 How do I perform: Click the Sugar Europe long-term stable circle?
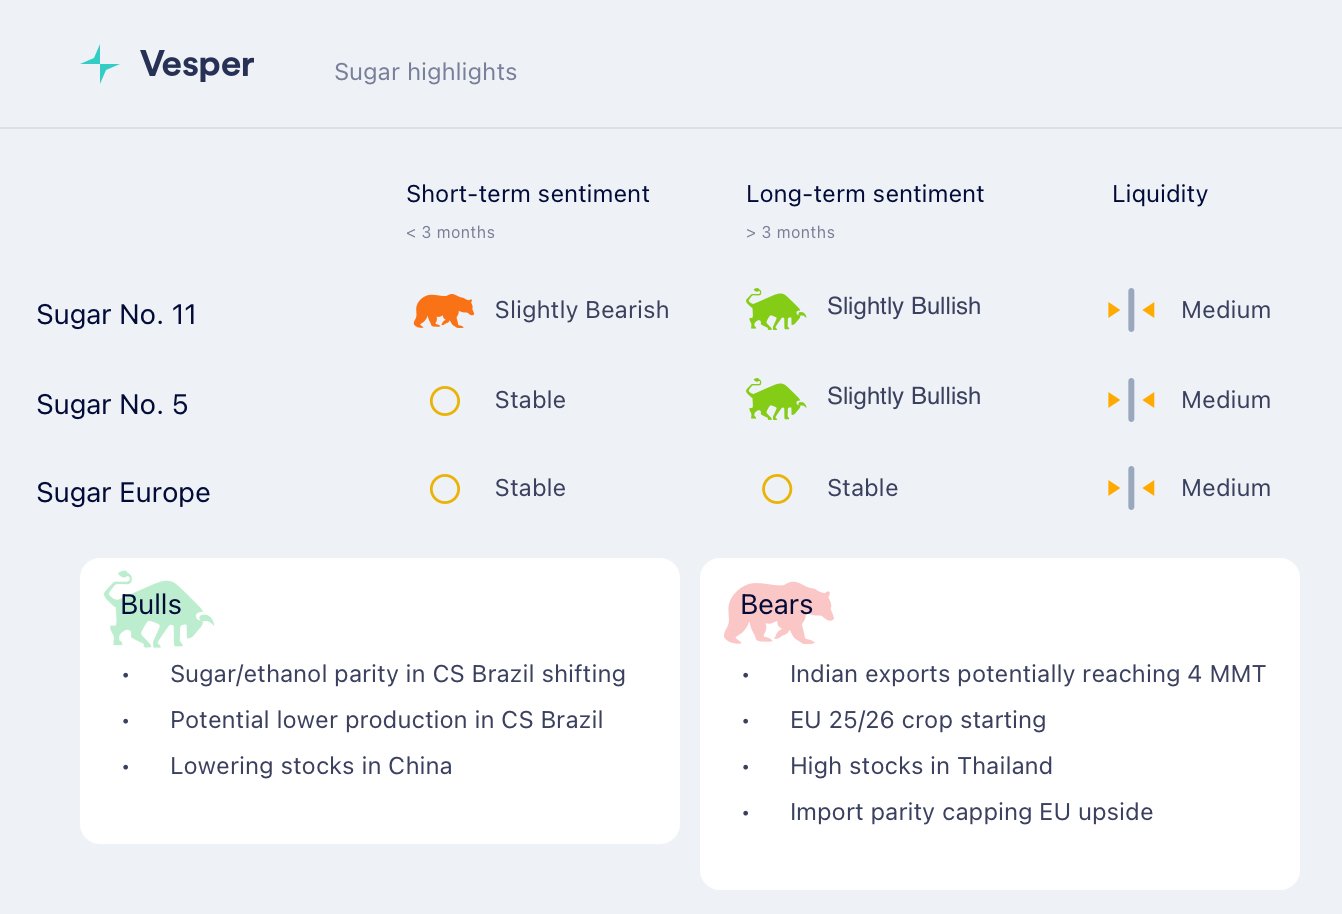point(777,489)
